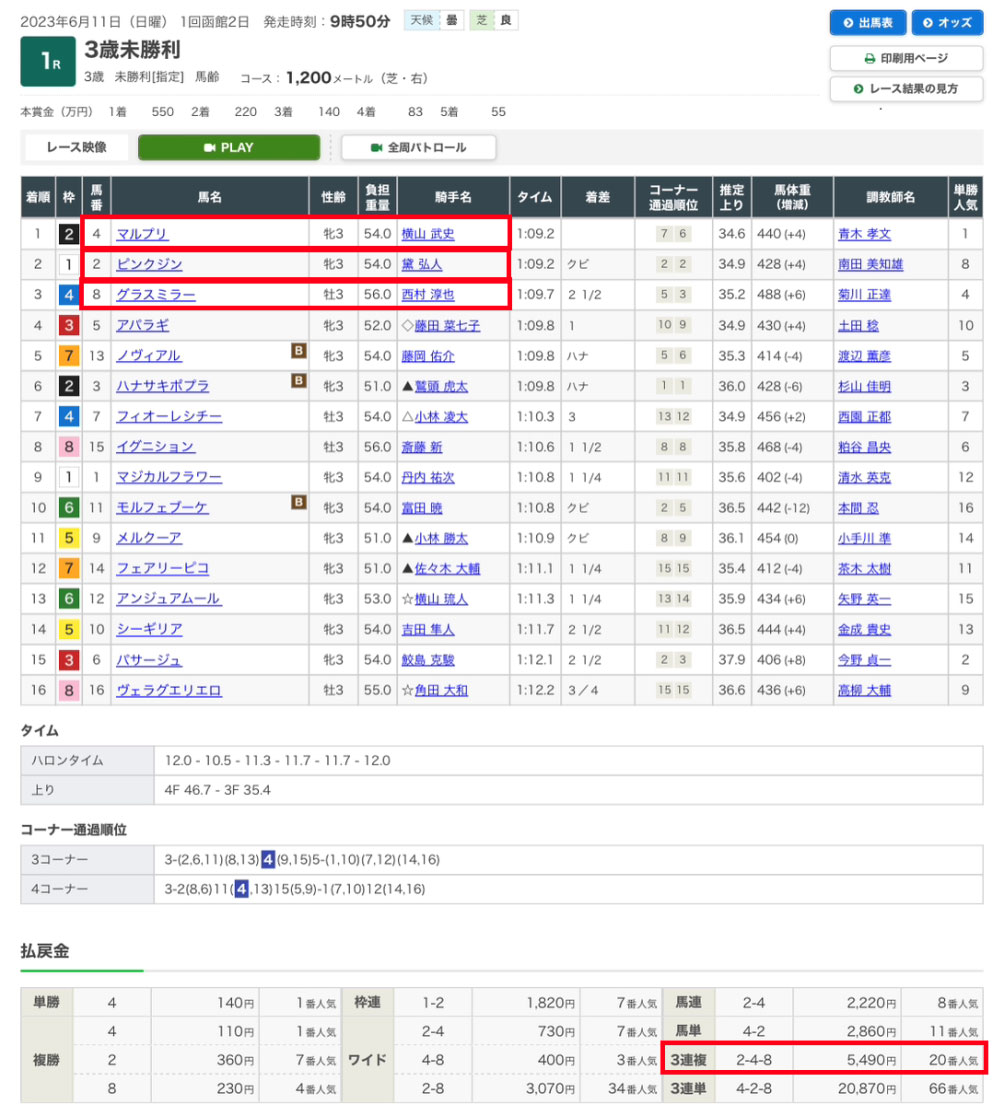Click the 印刷用ページ print page button

[906, 58]
